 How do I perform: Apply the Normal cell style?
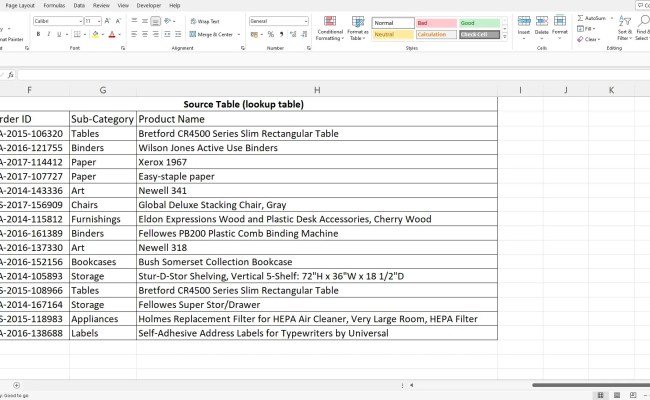coord(393,23)
